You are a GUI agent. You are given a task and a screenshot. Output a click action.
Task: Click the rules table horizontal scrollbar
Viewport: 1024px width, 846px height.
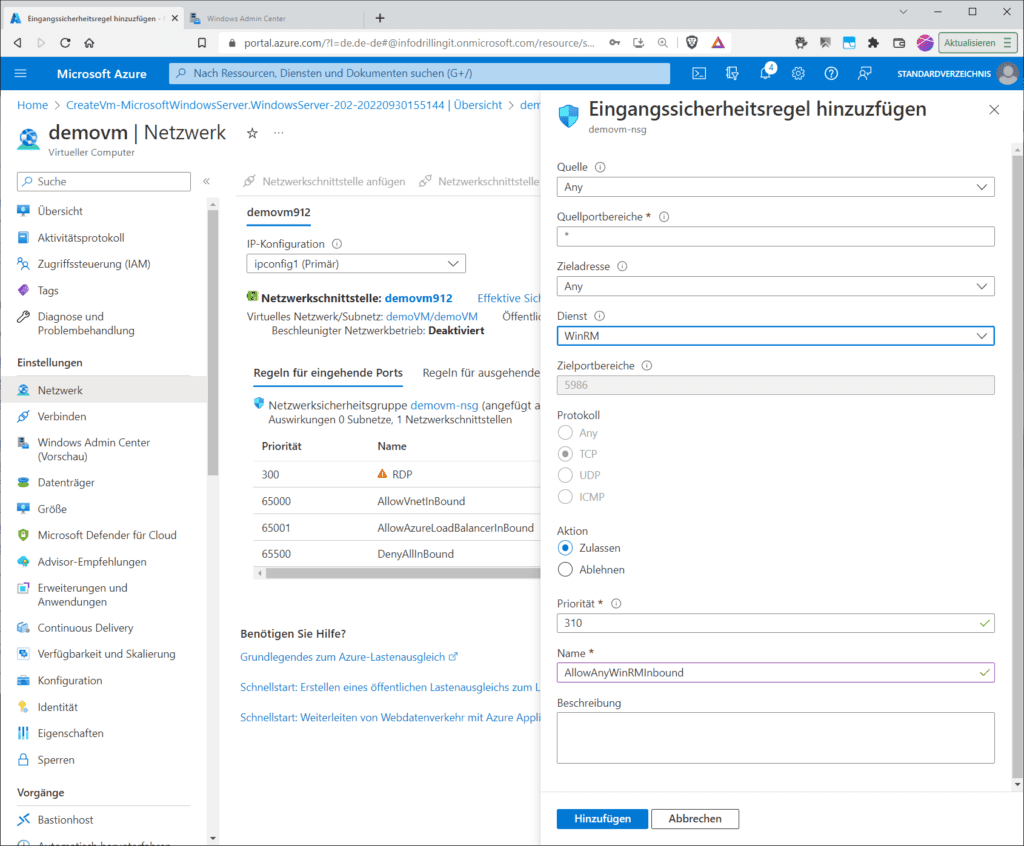tap(403, 573)
